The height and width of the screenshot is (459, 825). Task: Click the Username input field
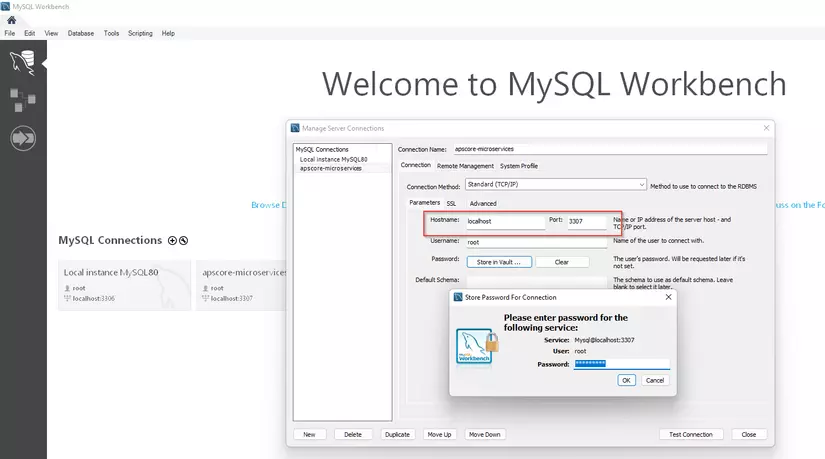pos(536,242)
